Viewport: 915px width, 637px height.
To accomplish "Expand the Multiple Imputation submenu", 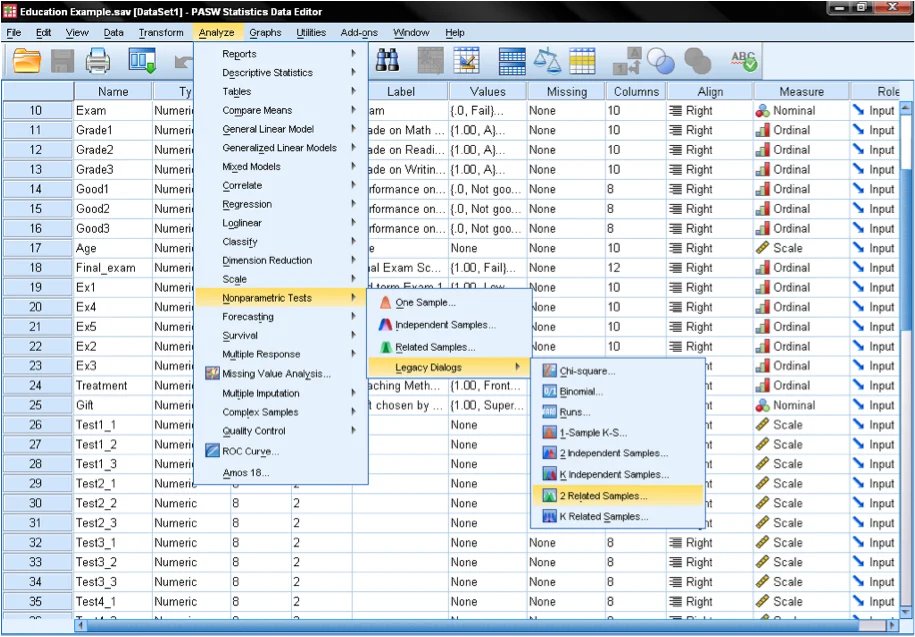I will tap(281, 393).
